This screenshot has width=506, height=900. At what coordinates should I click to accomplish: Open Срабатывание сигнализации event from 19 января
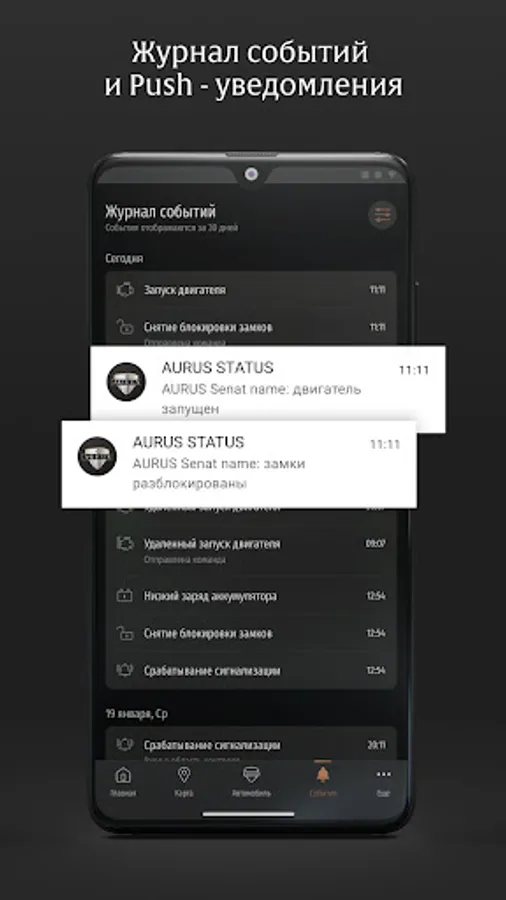click(x=251, y=745)
